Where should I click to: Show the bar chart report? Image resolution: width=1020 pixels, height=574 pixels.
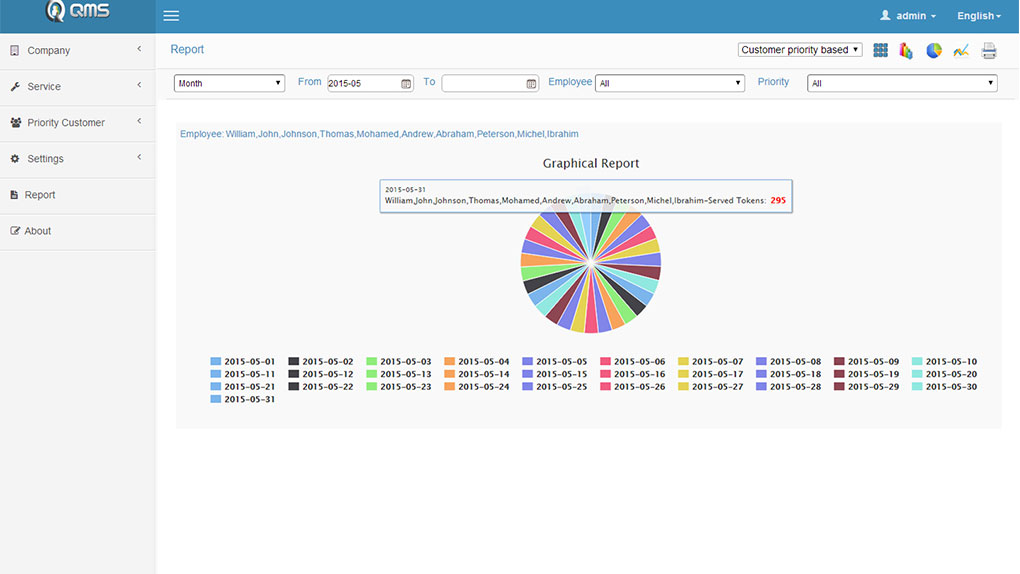(906, 50)
